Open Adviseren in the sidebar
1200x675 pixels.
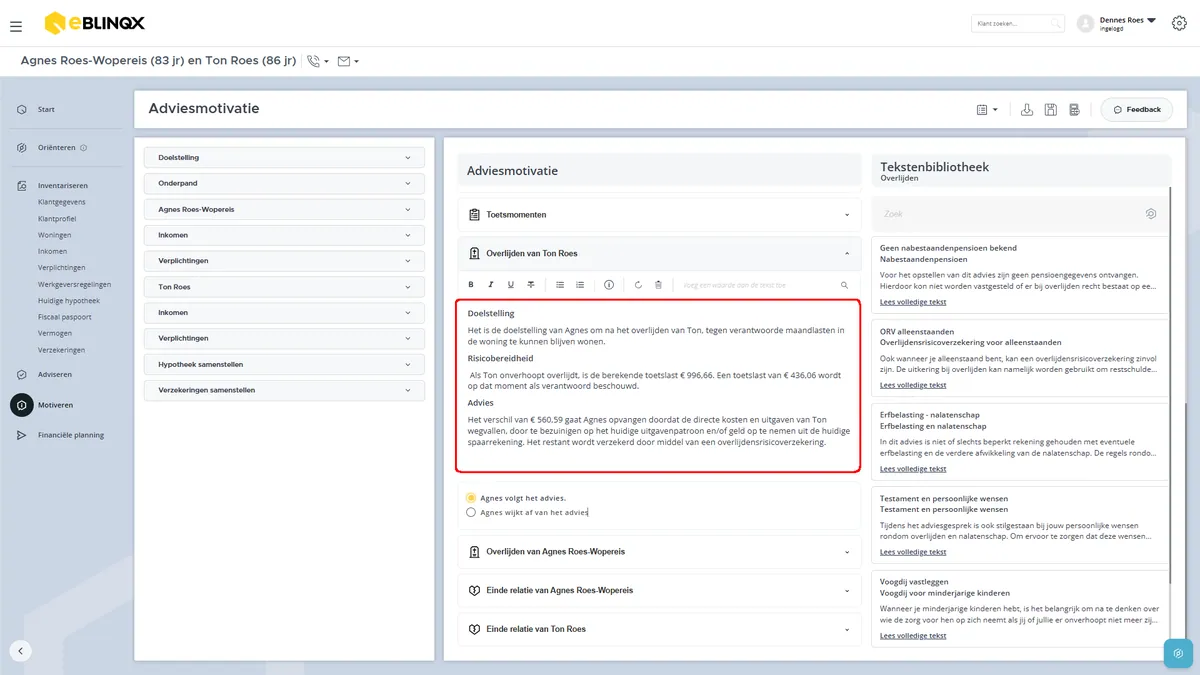click(x=55, y=375)
